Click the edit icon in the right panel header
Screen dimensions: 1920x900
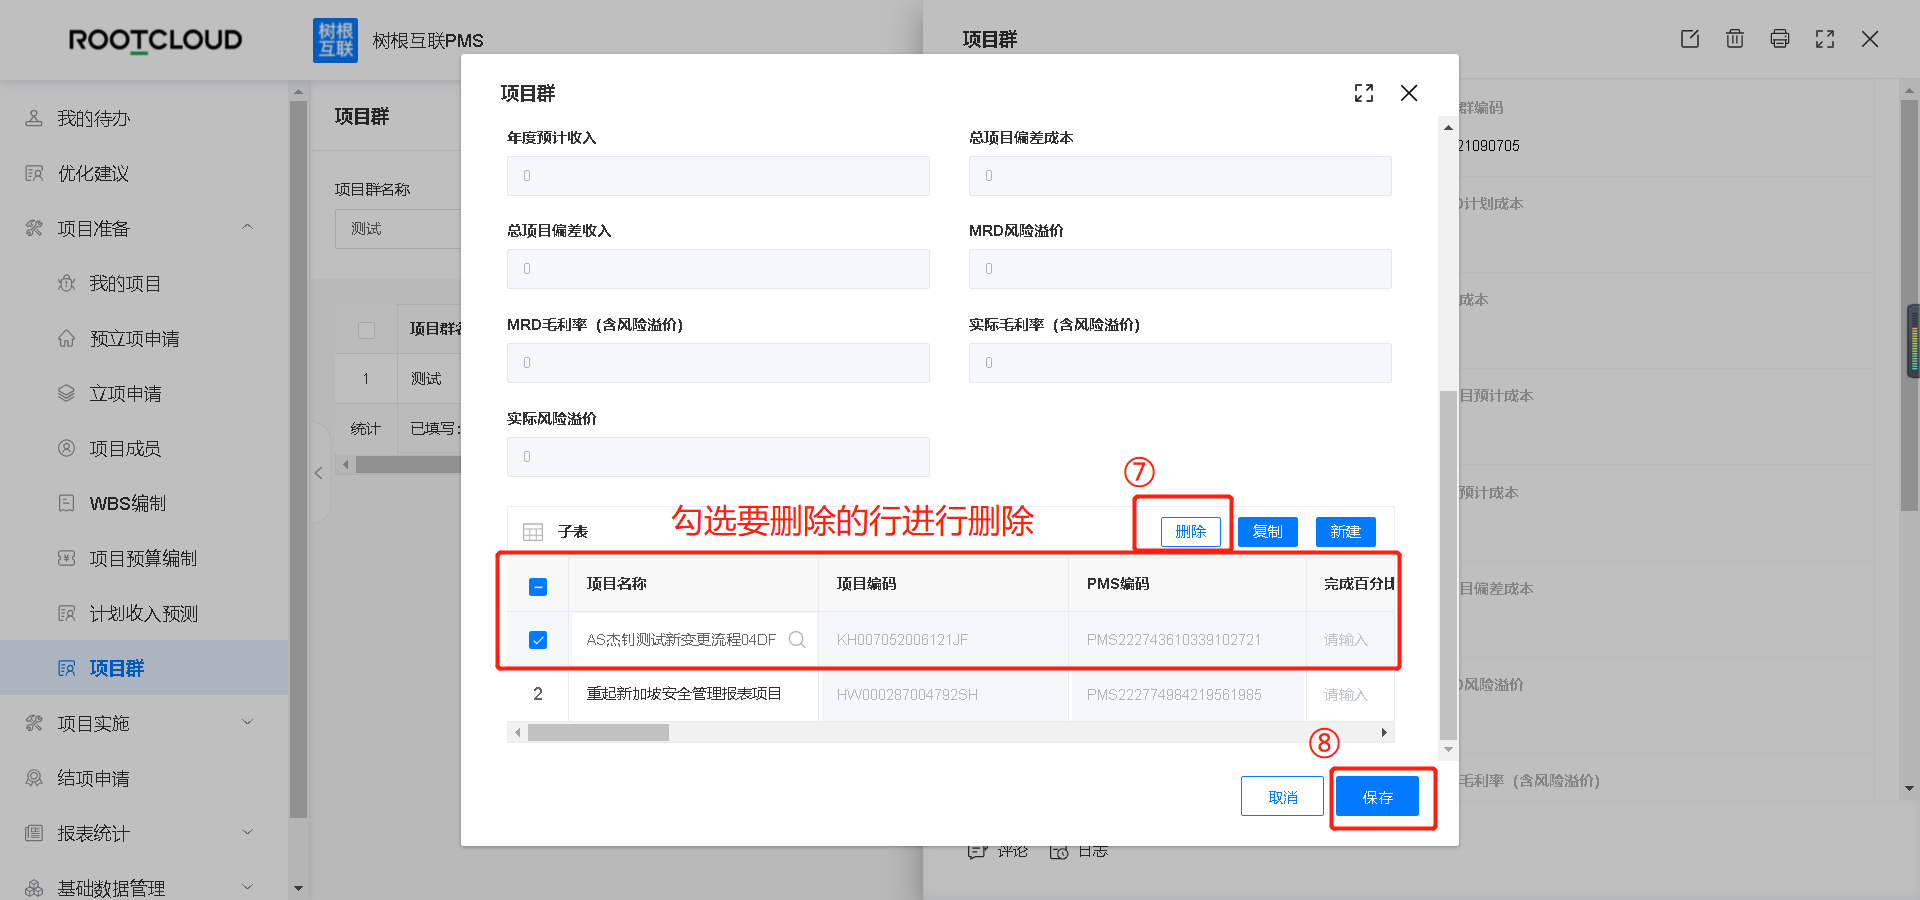(x=1690, y=39)
